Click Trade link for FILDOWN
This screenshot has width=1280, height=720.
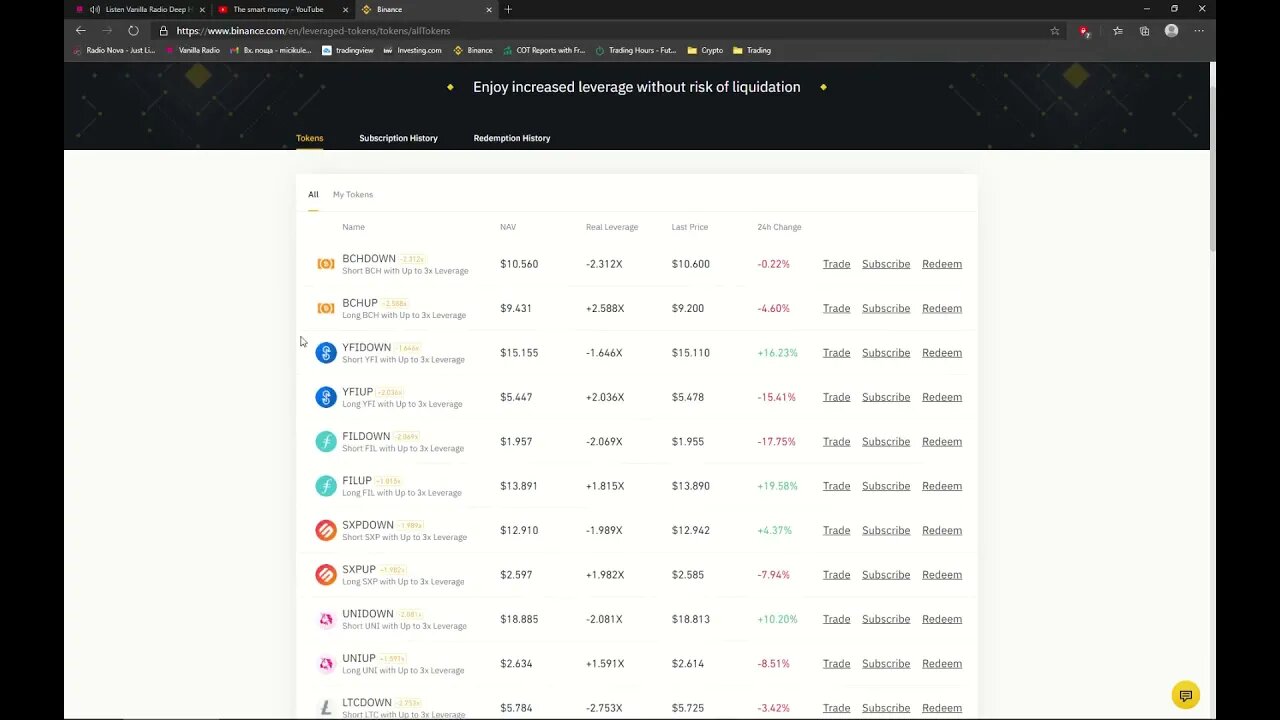coord(836,441)
